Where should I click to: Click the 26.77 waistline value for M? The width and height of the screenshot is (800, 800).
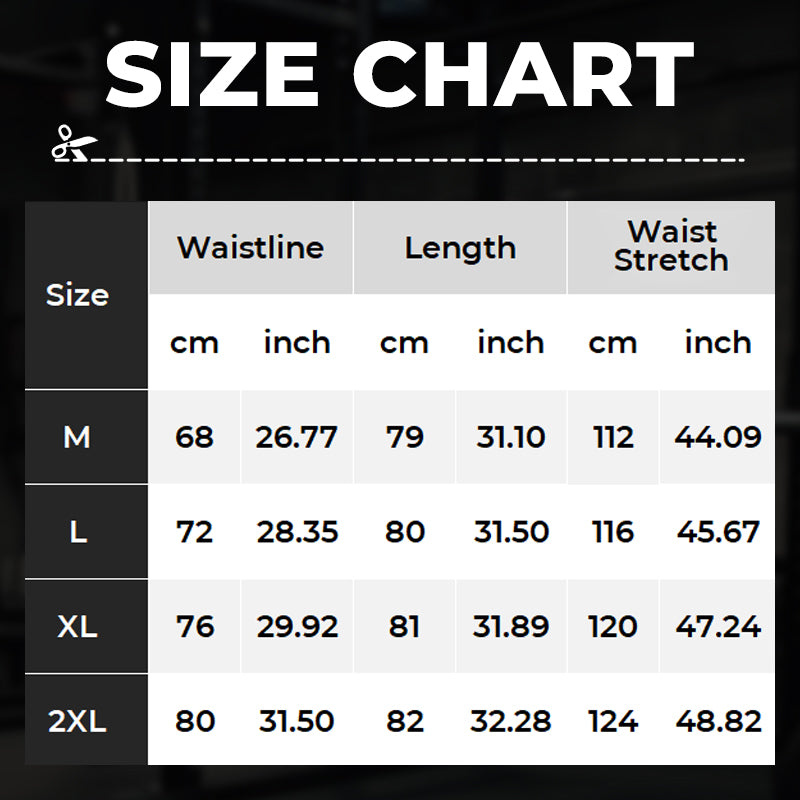(x=297, y=437)
